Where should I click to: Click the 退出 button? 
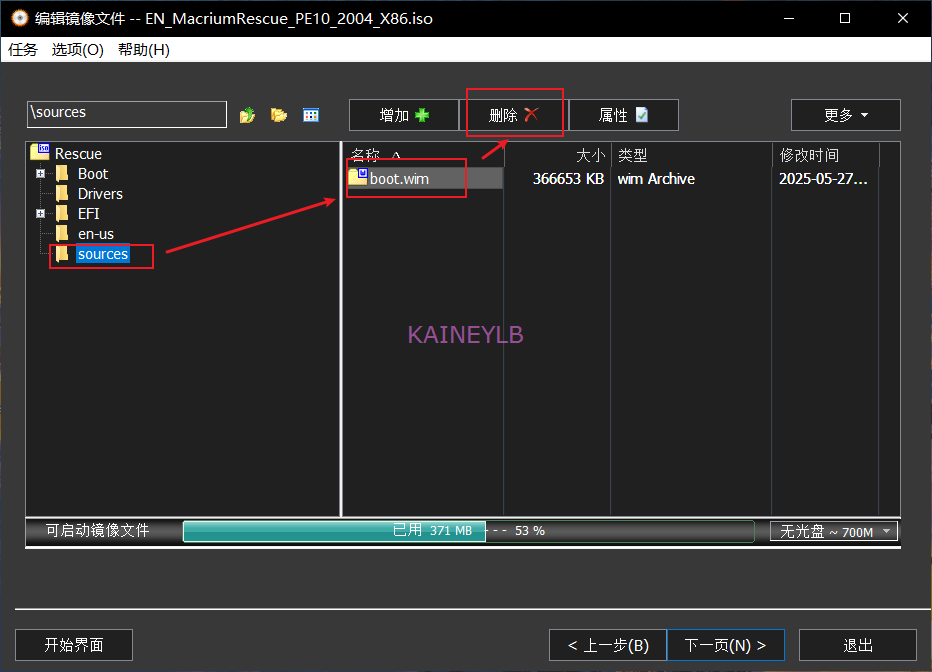tap(857, 645)
